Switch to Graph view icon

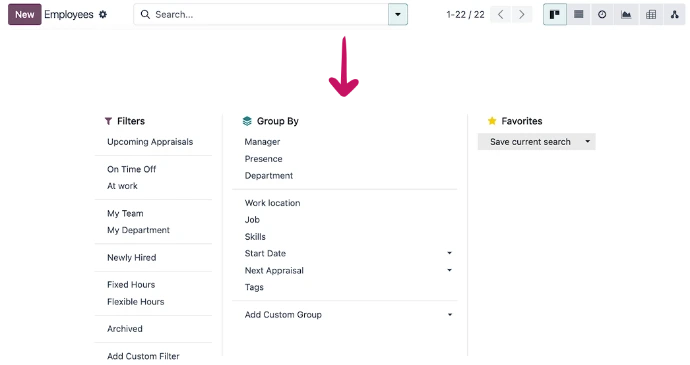626,15
